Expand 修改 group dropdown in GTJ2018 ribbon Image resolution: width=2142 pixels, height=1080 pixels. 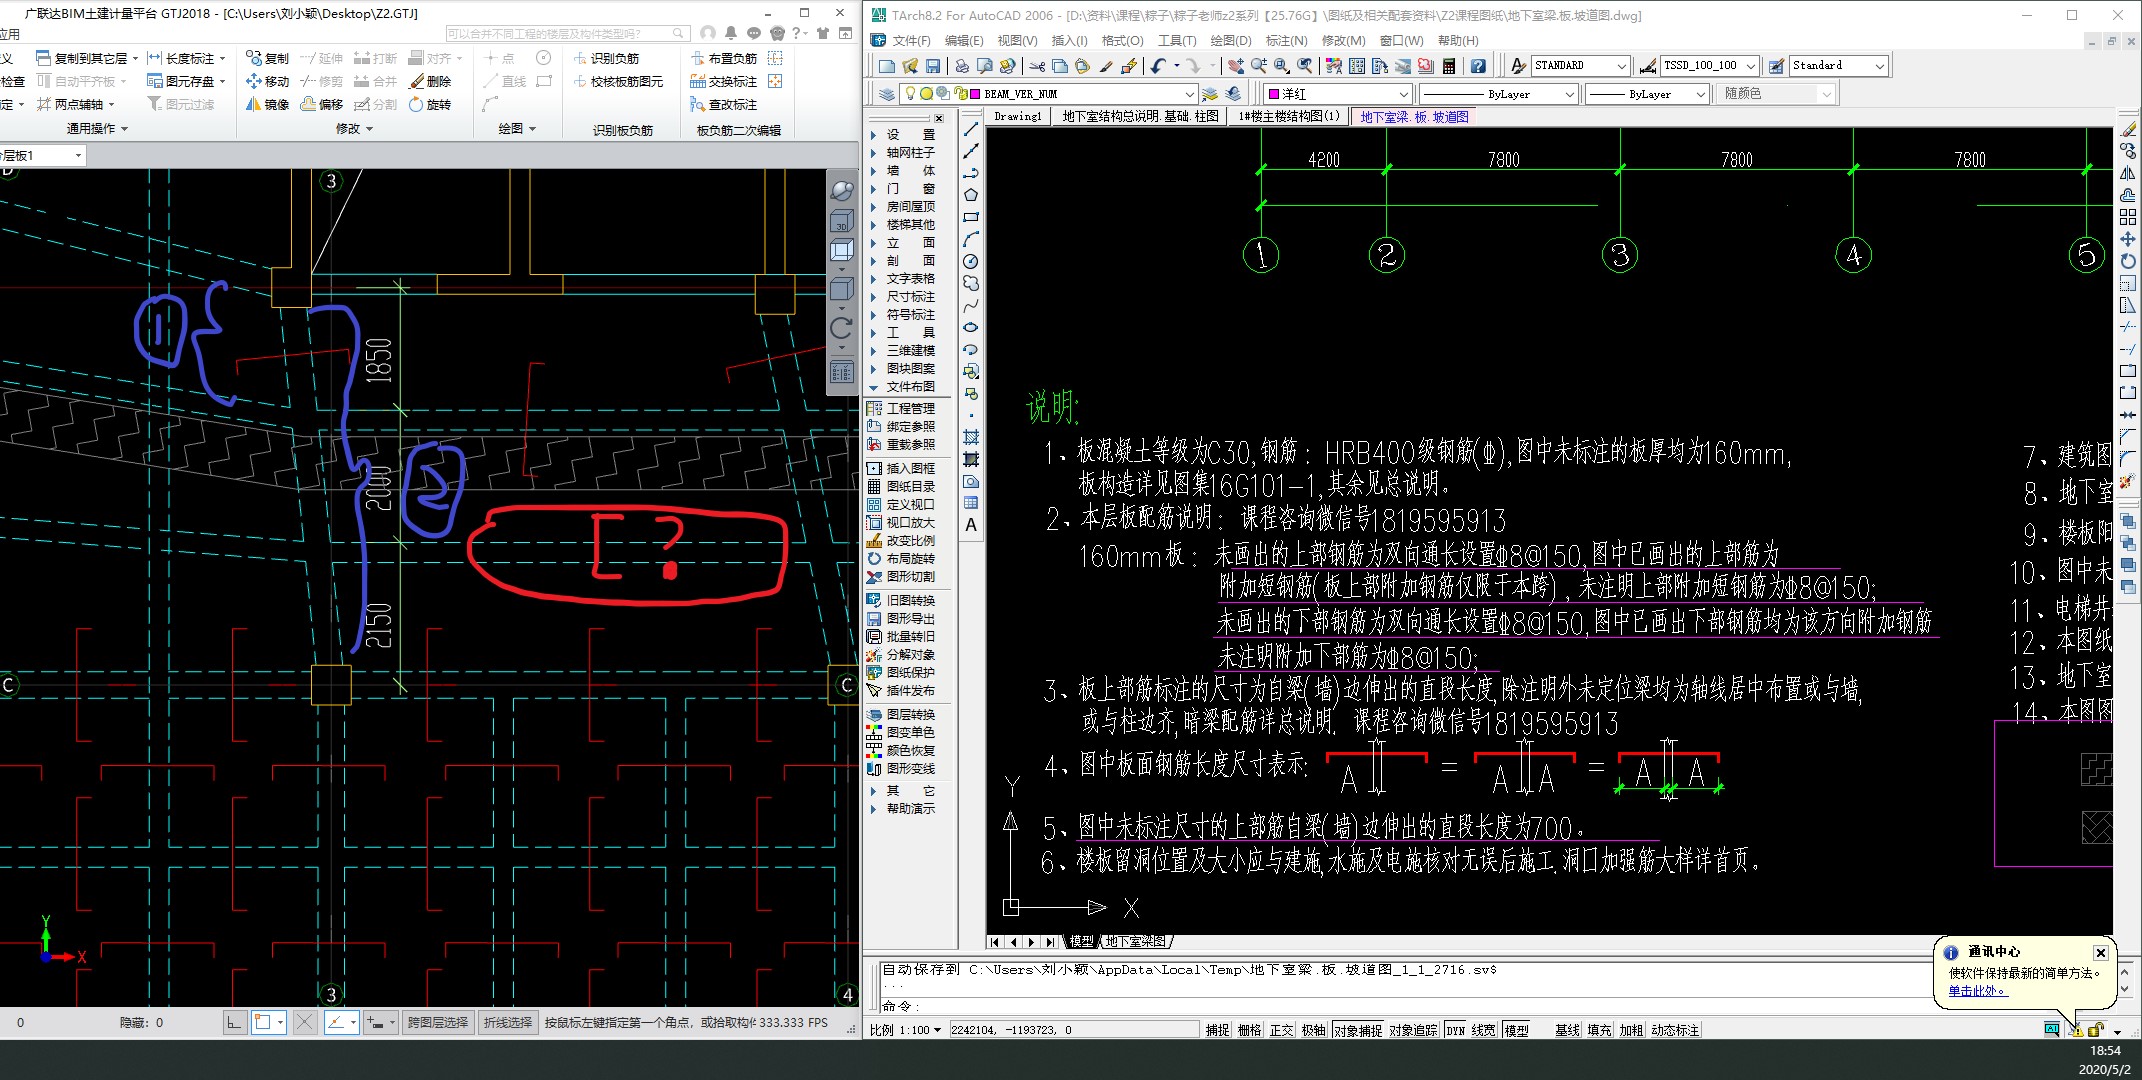[354, 129]
